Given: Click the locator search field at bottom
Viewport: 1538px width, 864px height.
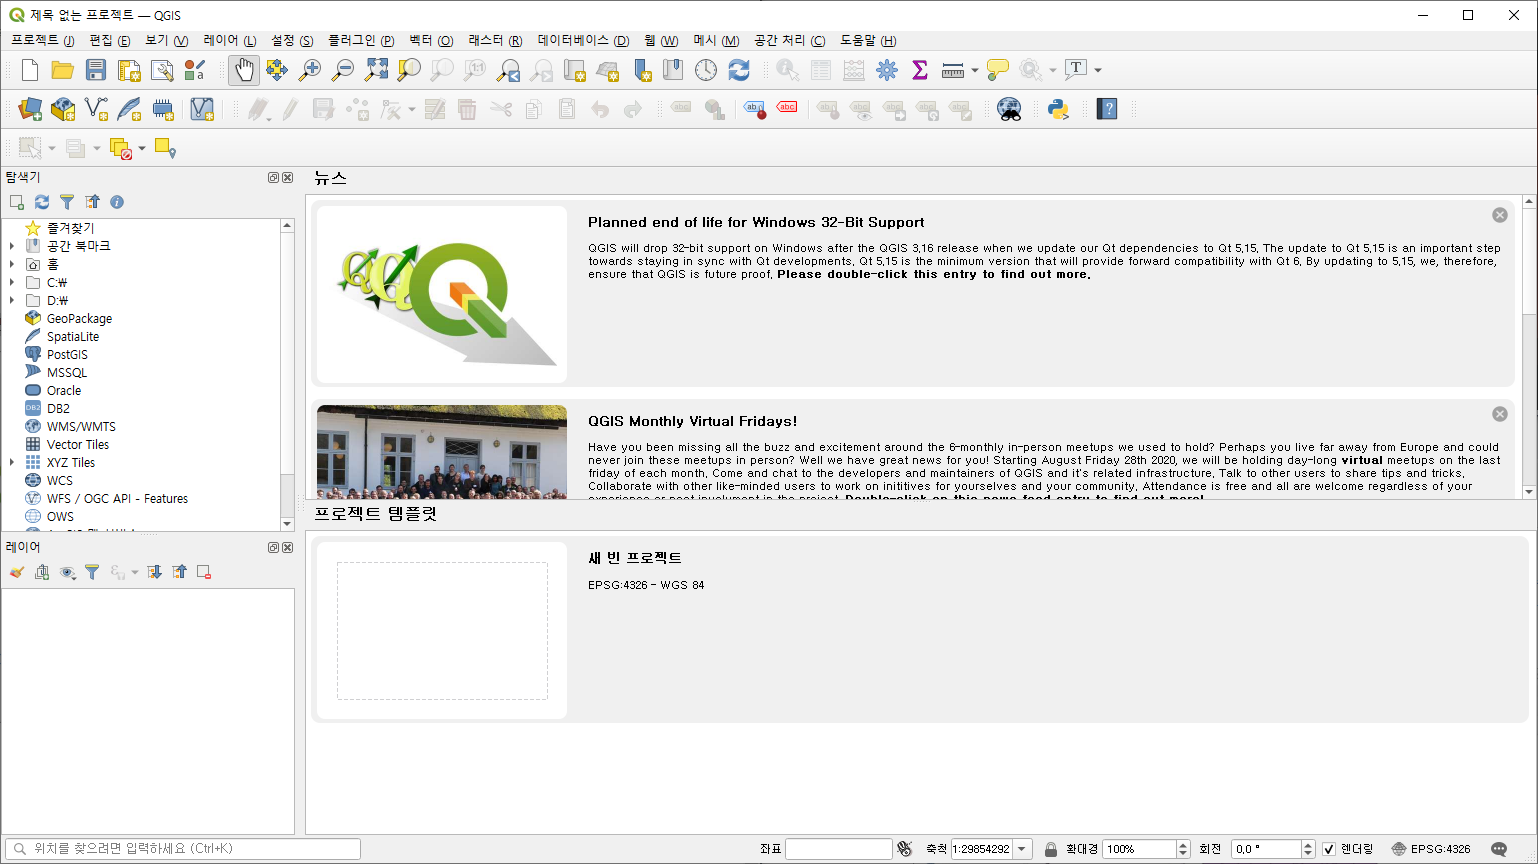Looking at the screenshot, I should pyautogui.click(x=183, y=849).
